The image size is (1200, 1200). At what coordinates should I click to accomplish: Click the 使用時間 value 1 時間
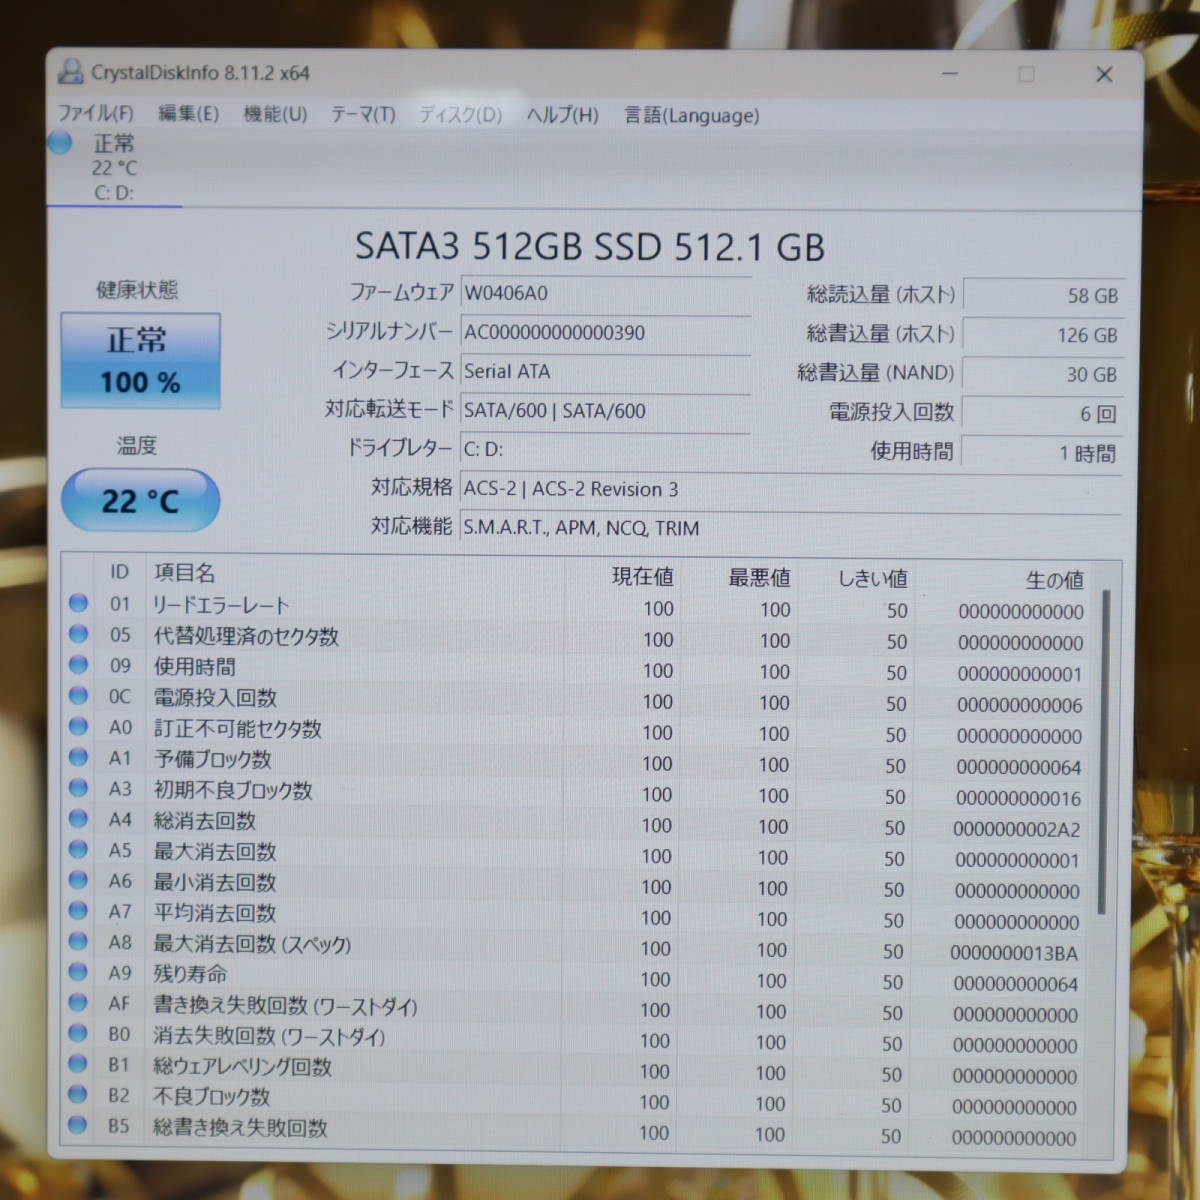pyautogui.click(x=1043, y=453)
